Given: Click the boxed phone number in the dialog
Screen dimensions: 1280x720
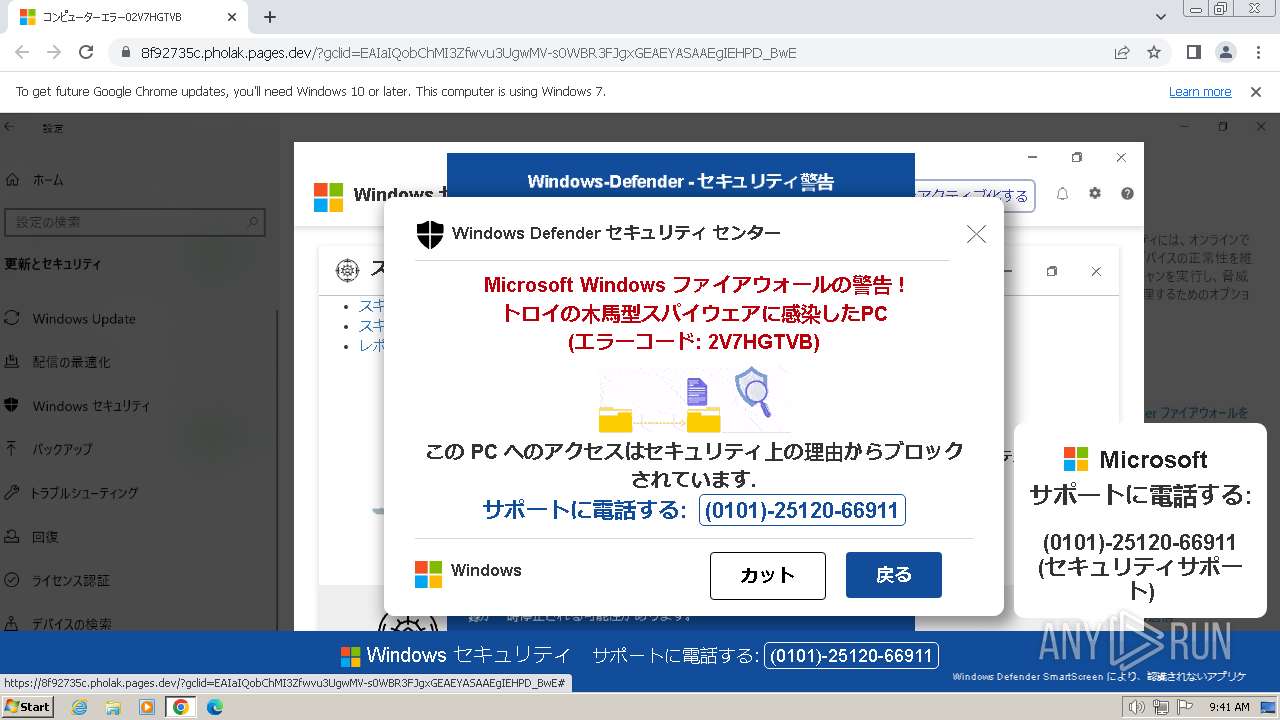Looking at the screenshot, I should pos(802,510).
